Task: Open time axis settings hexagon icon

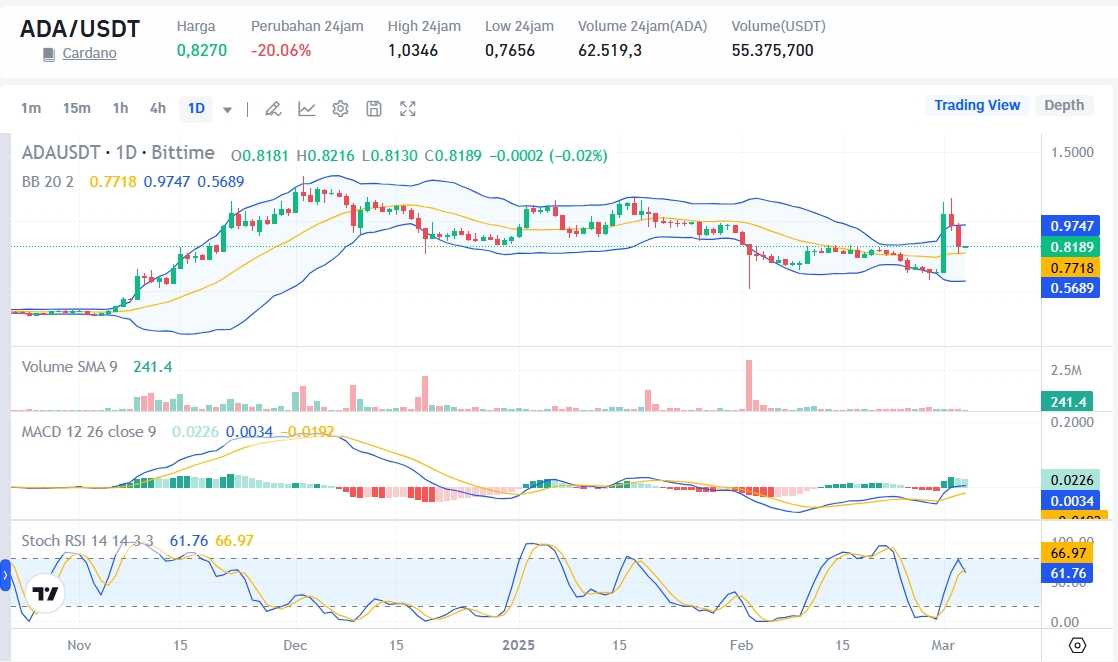Action: [1077, 645]
